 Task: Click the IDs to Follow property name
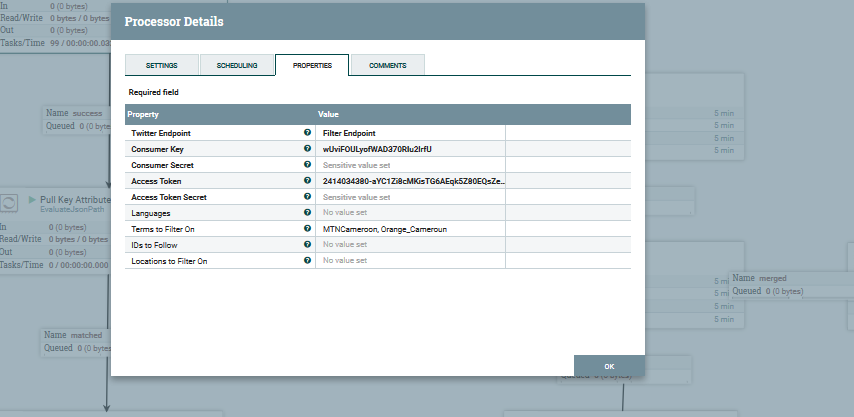[x=154, y=245]
